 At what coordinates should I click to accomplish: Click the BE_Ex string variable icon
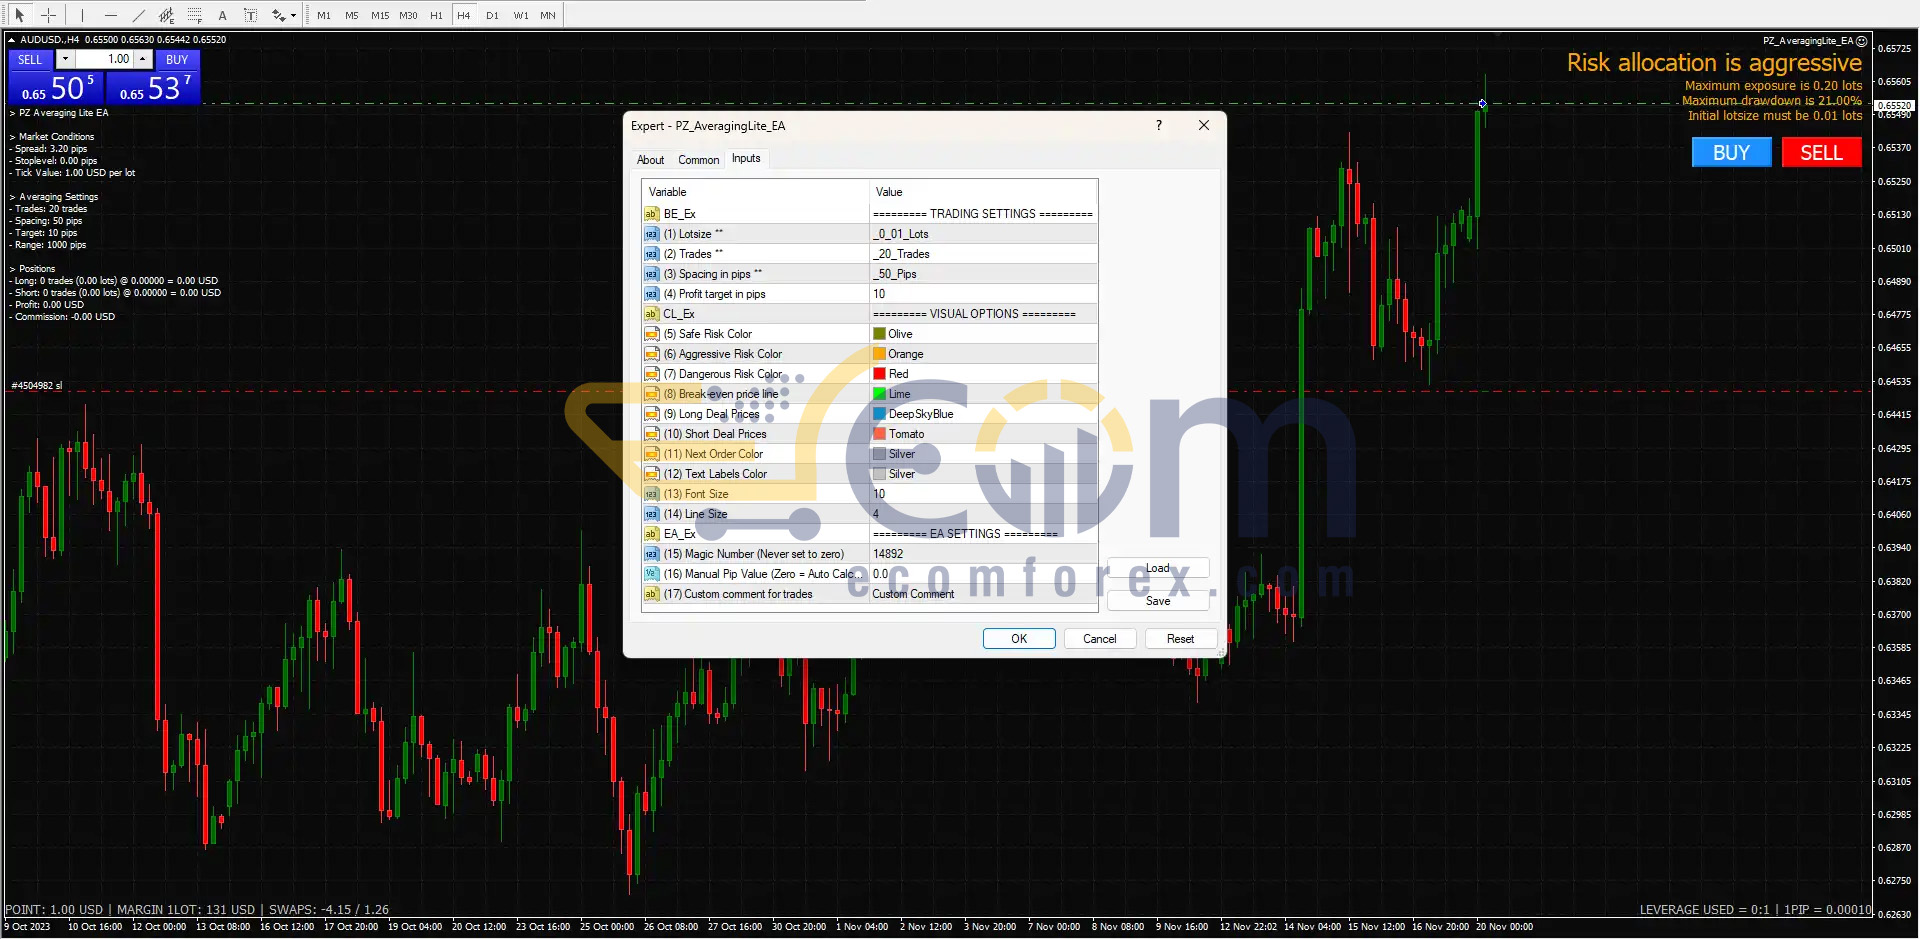tap(651, 214)
